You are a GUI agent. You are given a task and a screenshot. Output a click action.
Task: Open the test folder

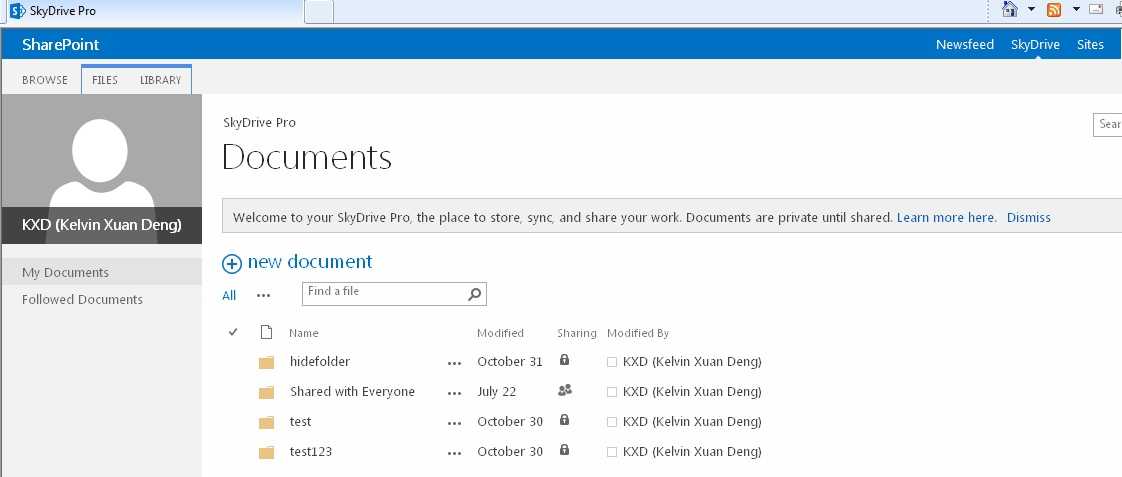point(301,422)
